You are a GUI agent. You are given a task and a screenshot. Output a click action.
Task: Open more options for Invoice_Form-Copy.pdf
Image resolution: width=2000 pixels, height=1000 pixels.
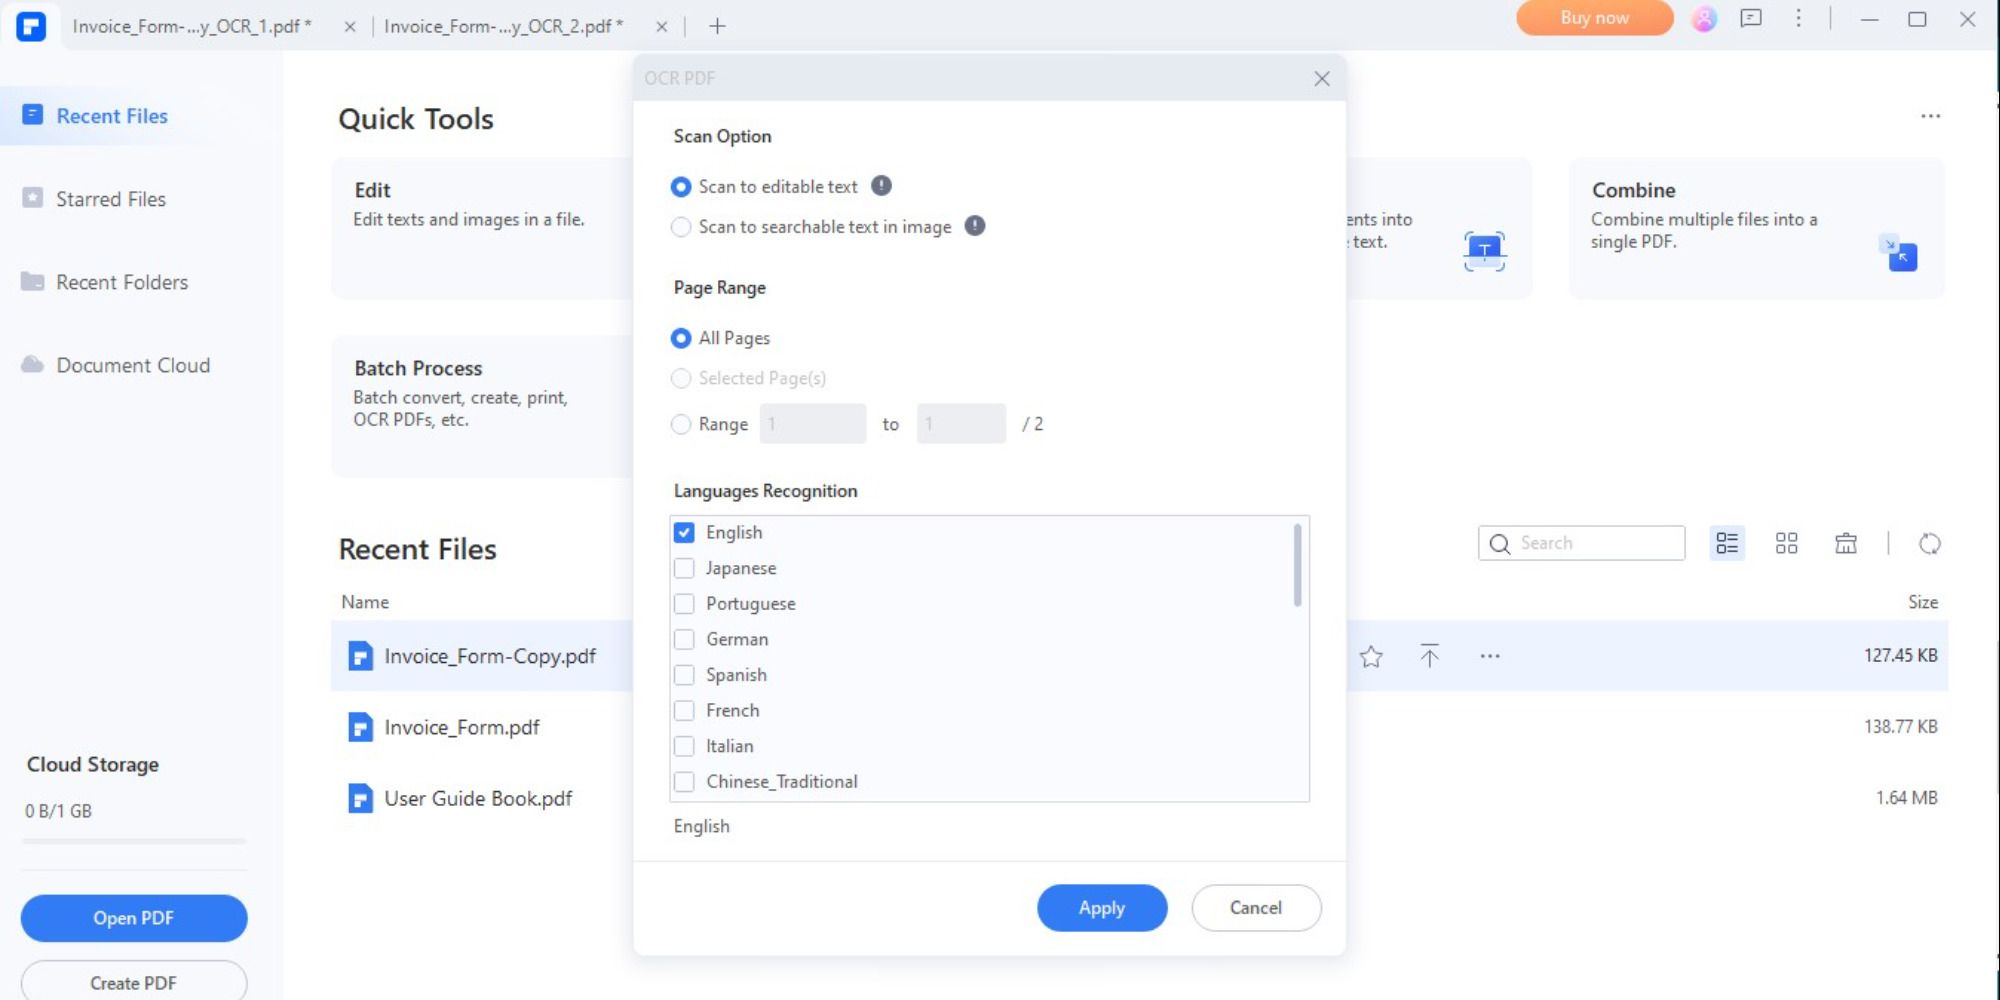tap(1490, 656)
